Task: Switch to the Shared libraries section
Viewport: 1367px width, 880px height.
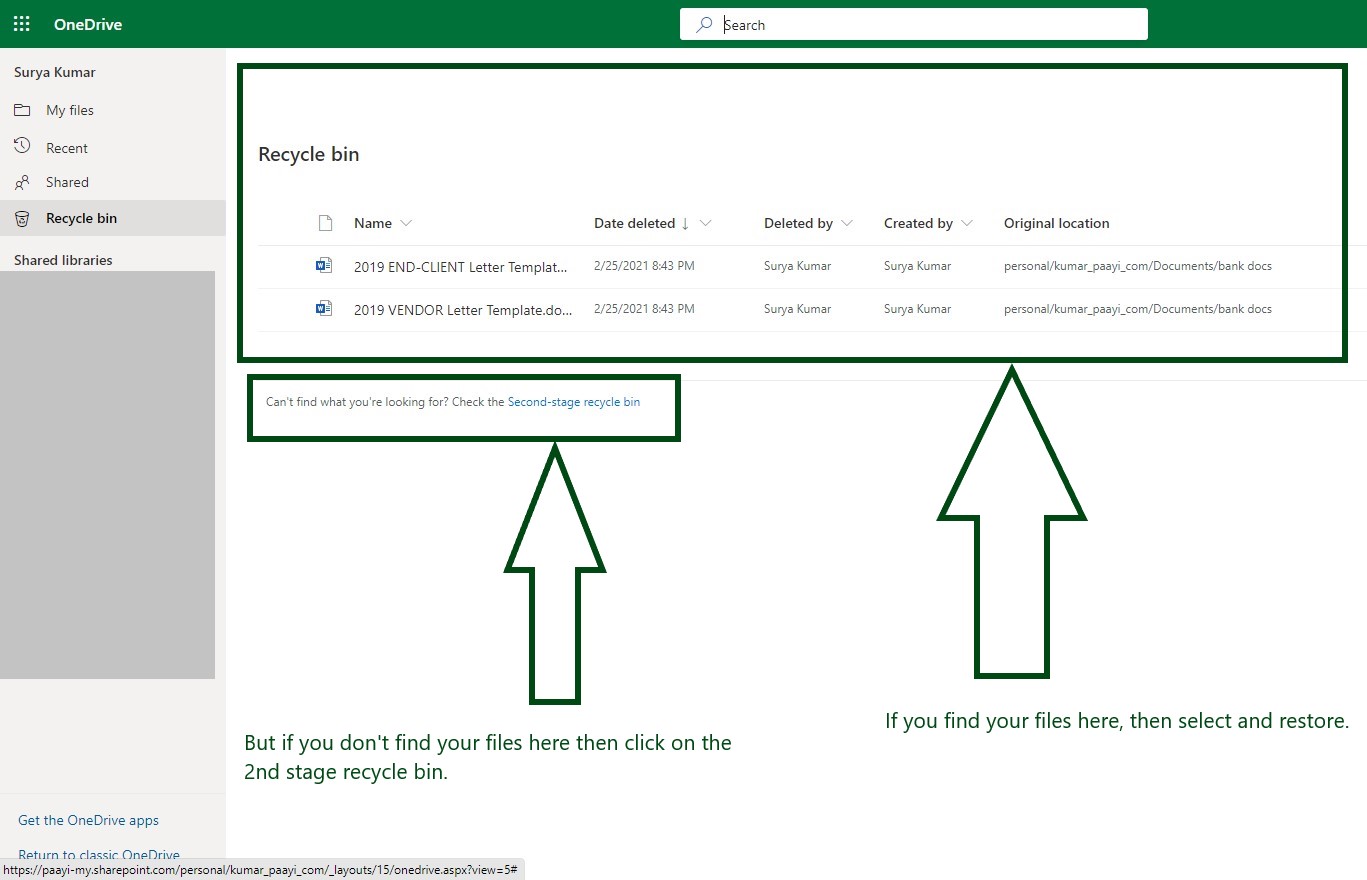Action: click(x=64, y=260)
